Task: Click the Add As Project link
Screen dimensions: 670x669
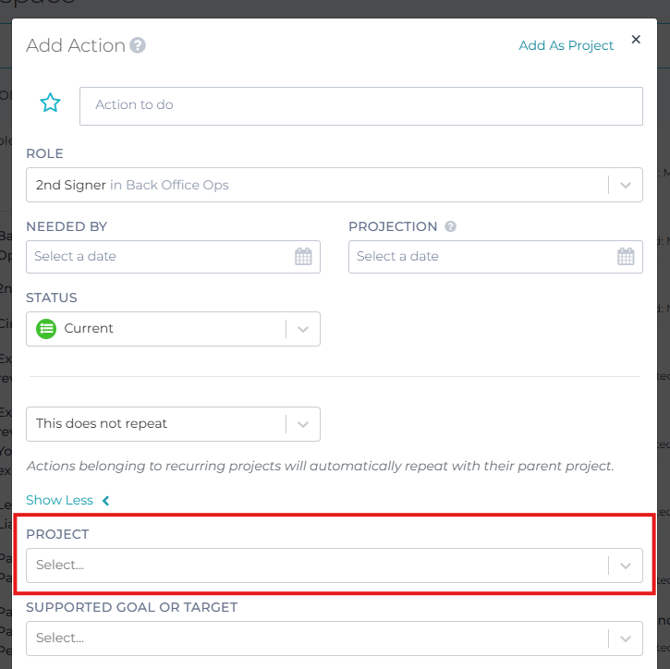Action: point(566,45)
